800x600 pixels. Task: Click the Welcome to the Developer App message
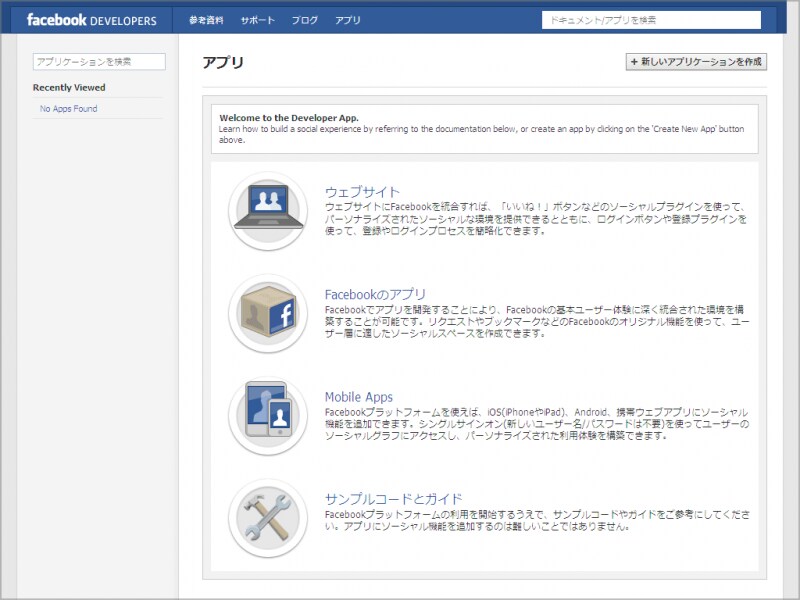pos(289,117)
